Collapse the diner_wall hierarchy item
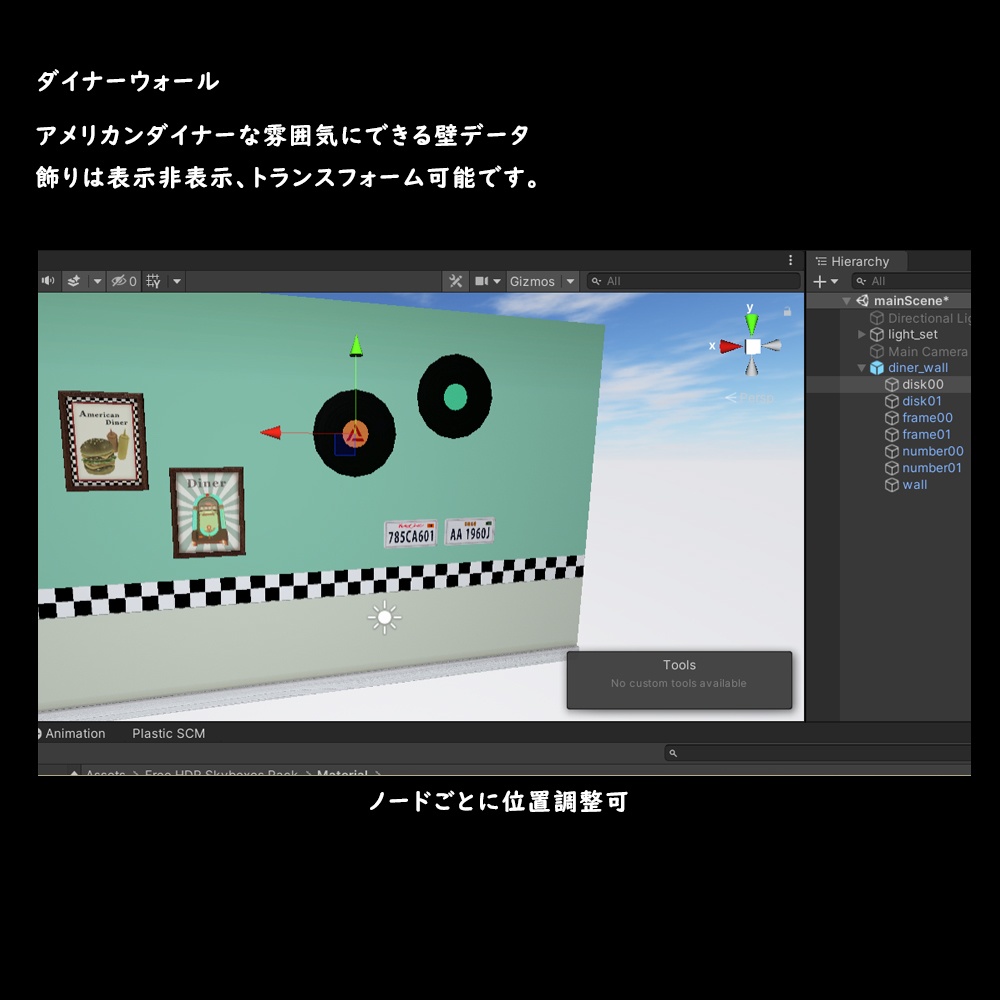1000x1000 pixels. pyautogui.click(x=860, y=367)
